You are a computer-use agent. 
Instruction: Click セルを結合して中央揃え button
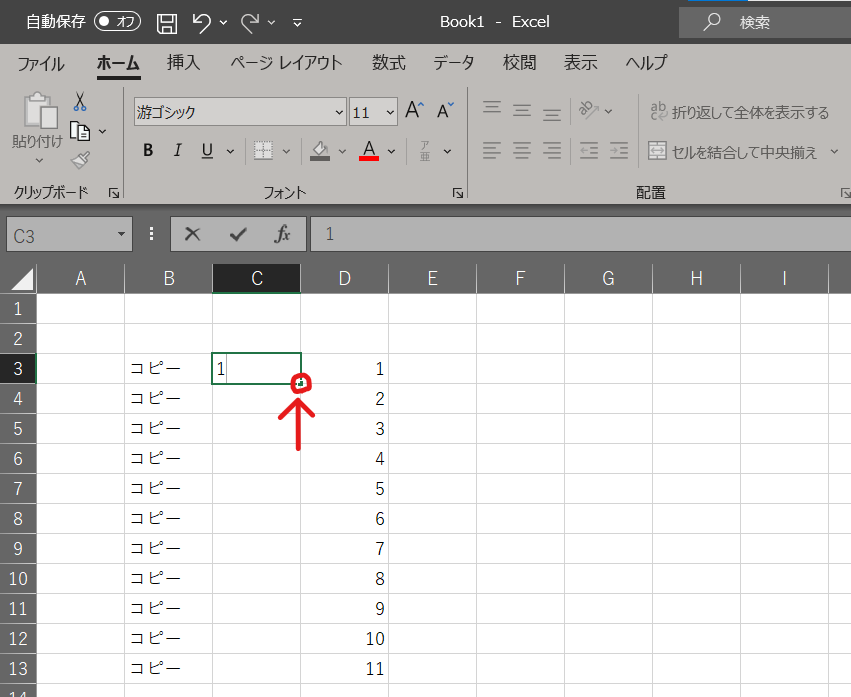[733, 151]
